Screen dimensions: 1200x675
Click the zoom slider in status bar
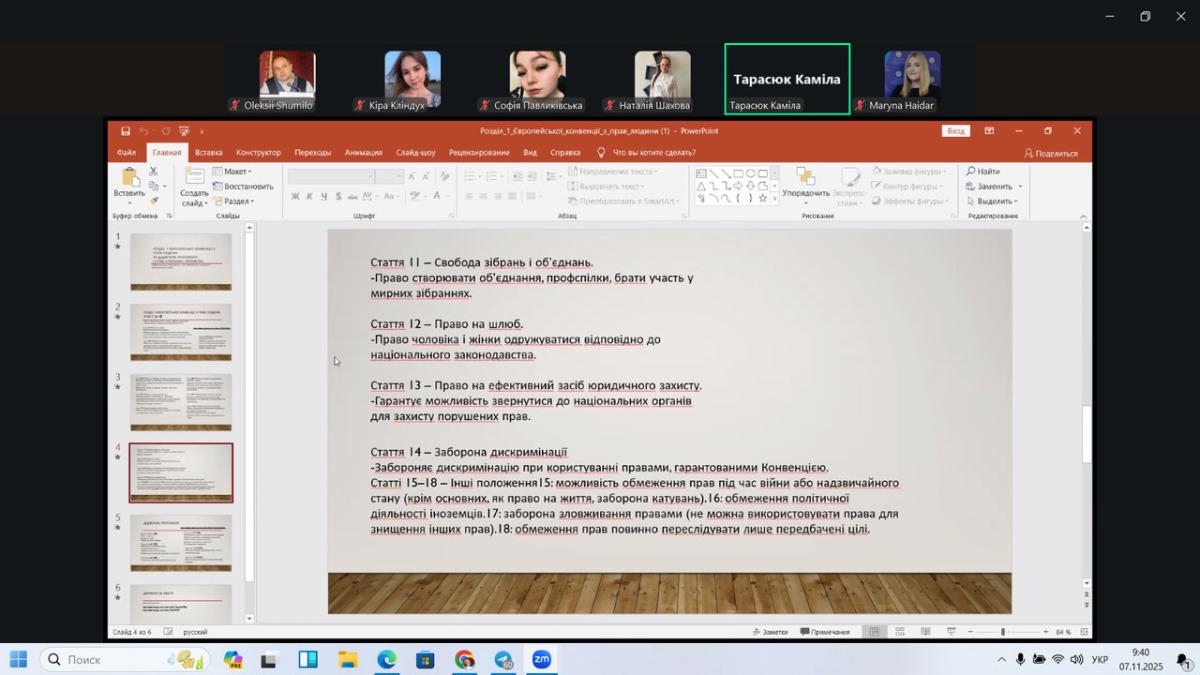click(x=1003, y=632)
